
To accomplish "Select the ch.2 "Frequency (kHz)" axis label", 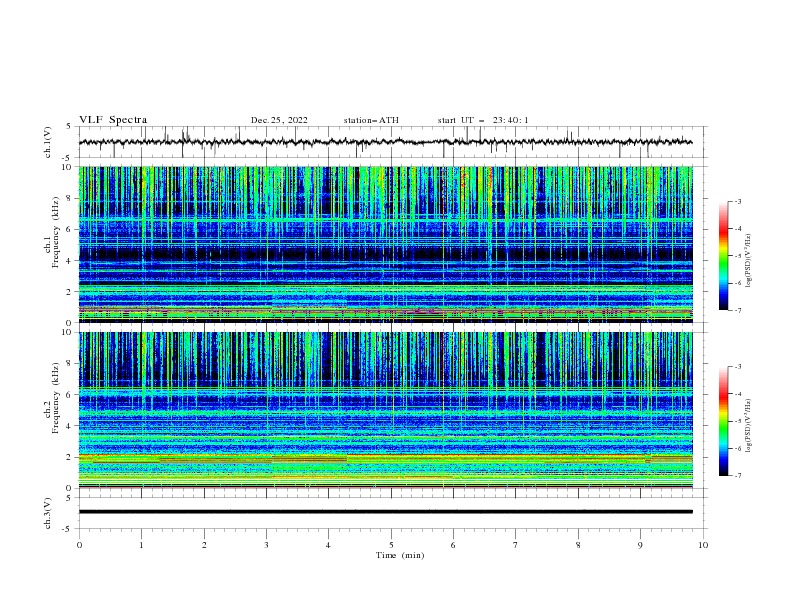I will coord(56,398).
